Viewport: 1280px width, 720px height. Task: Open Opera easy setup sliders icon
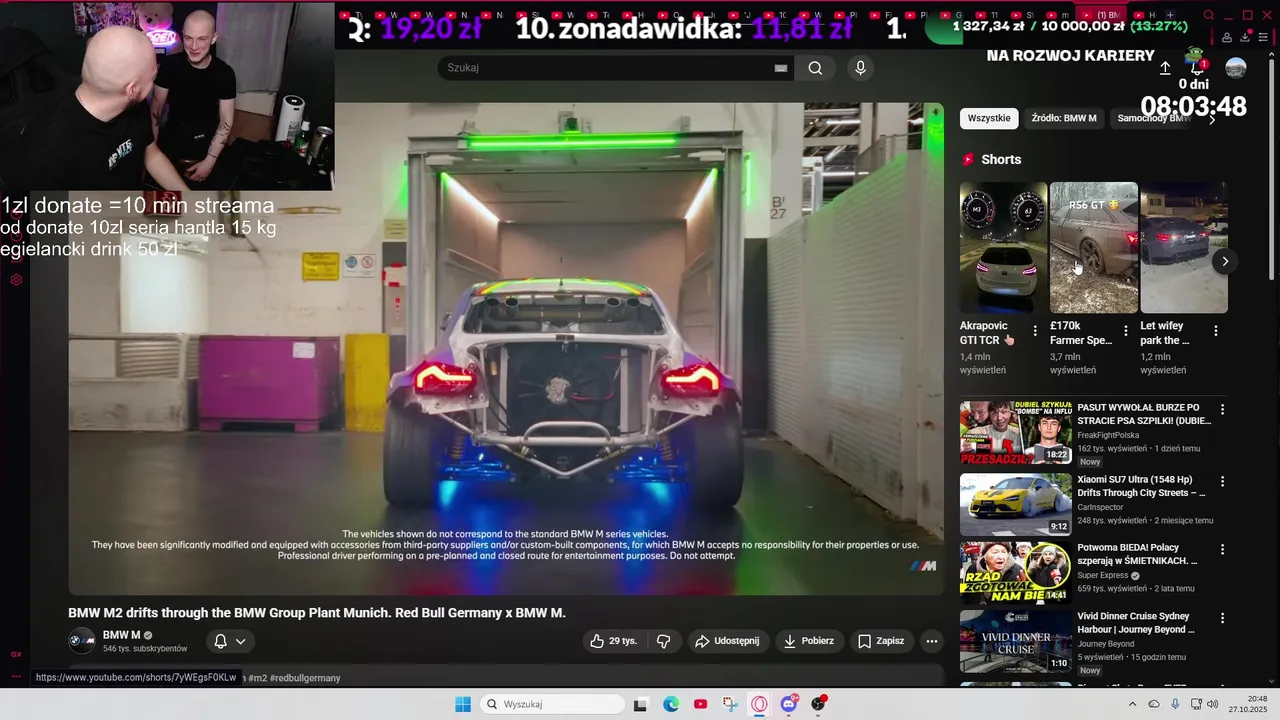pyautogui.click(x=1264, y=37)
